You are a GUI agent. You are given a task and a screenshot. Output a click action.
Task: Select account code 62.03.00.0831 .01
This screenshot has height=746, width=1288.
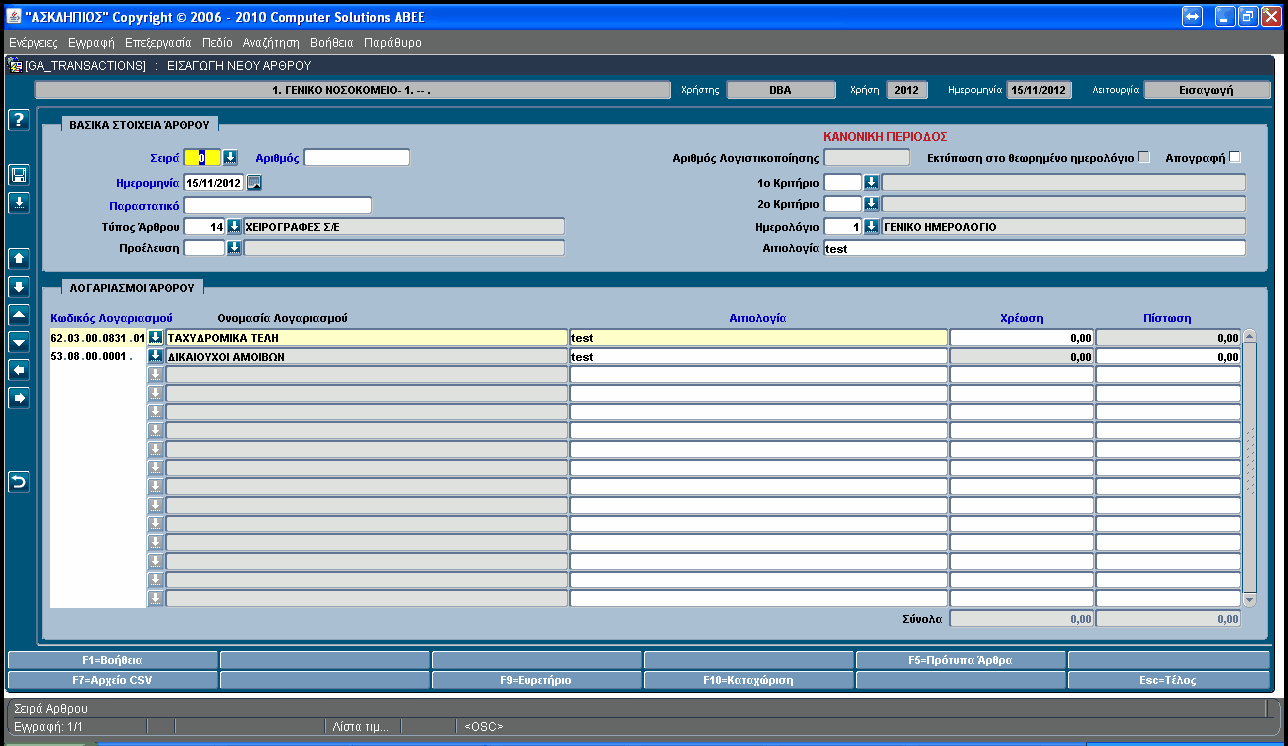(98, 338)
